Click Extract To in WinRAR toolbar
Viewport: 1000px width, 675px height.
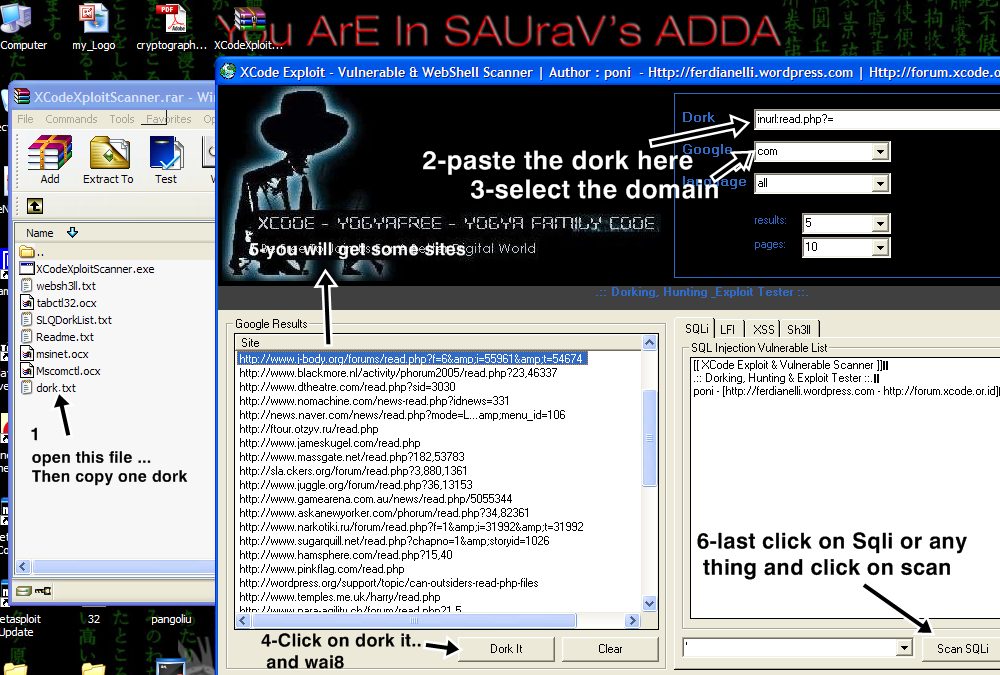click(108, 160)
